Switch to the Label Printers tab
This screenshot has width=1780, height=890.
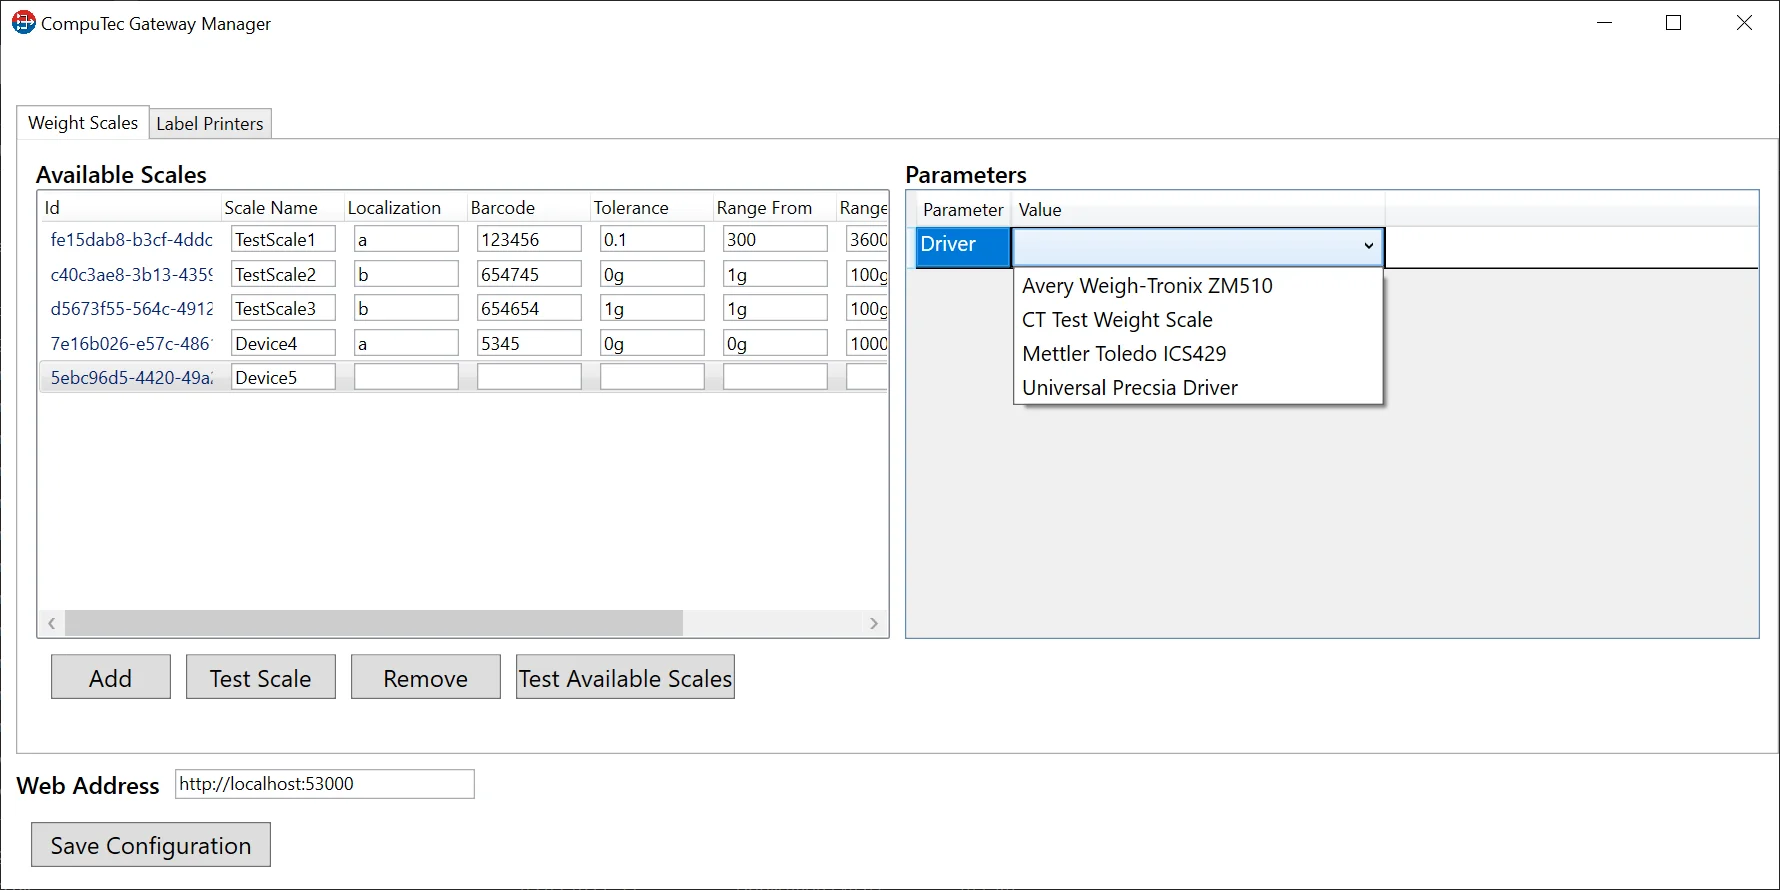[x=210, y=124]
